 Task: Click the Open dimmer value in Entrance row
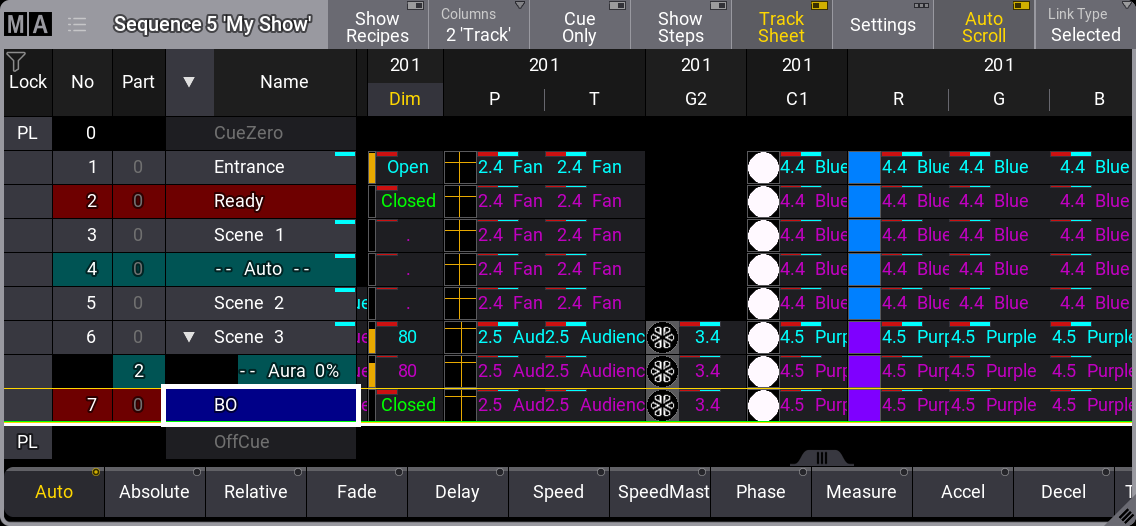[x=408, y=167]
